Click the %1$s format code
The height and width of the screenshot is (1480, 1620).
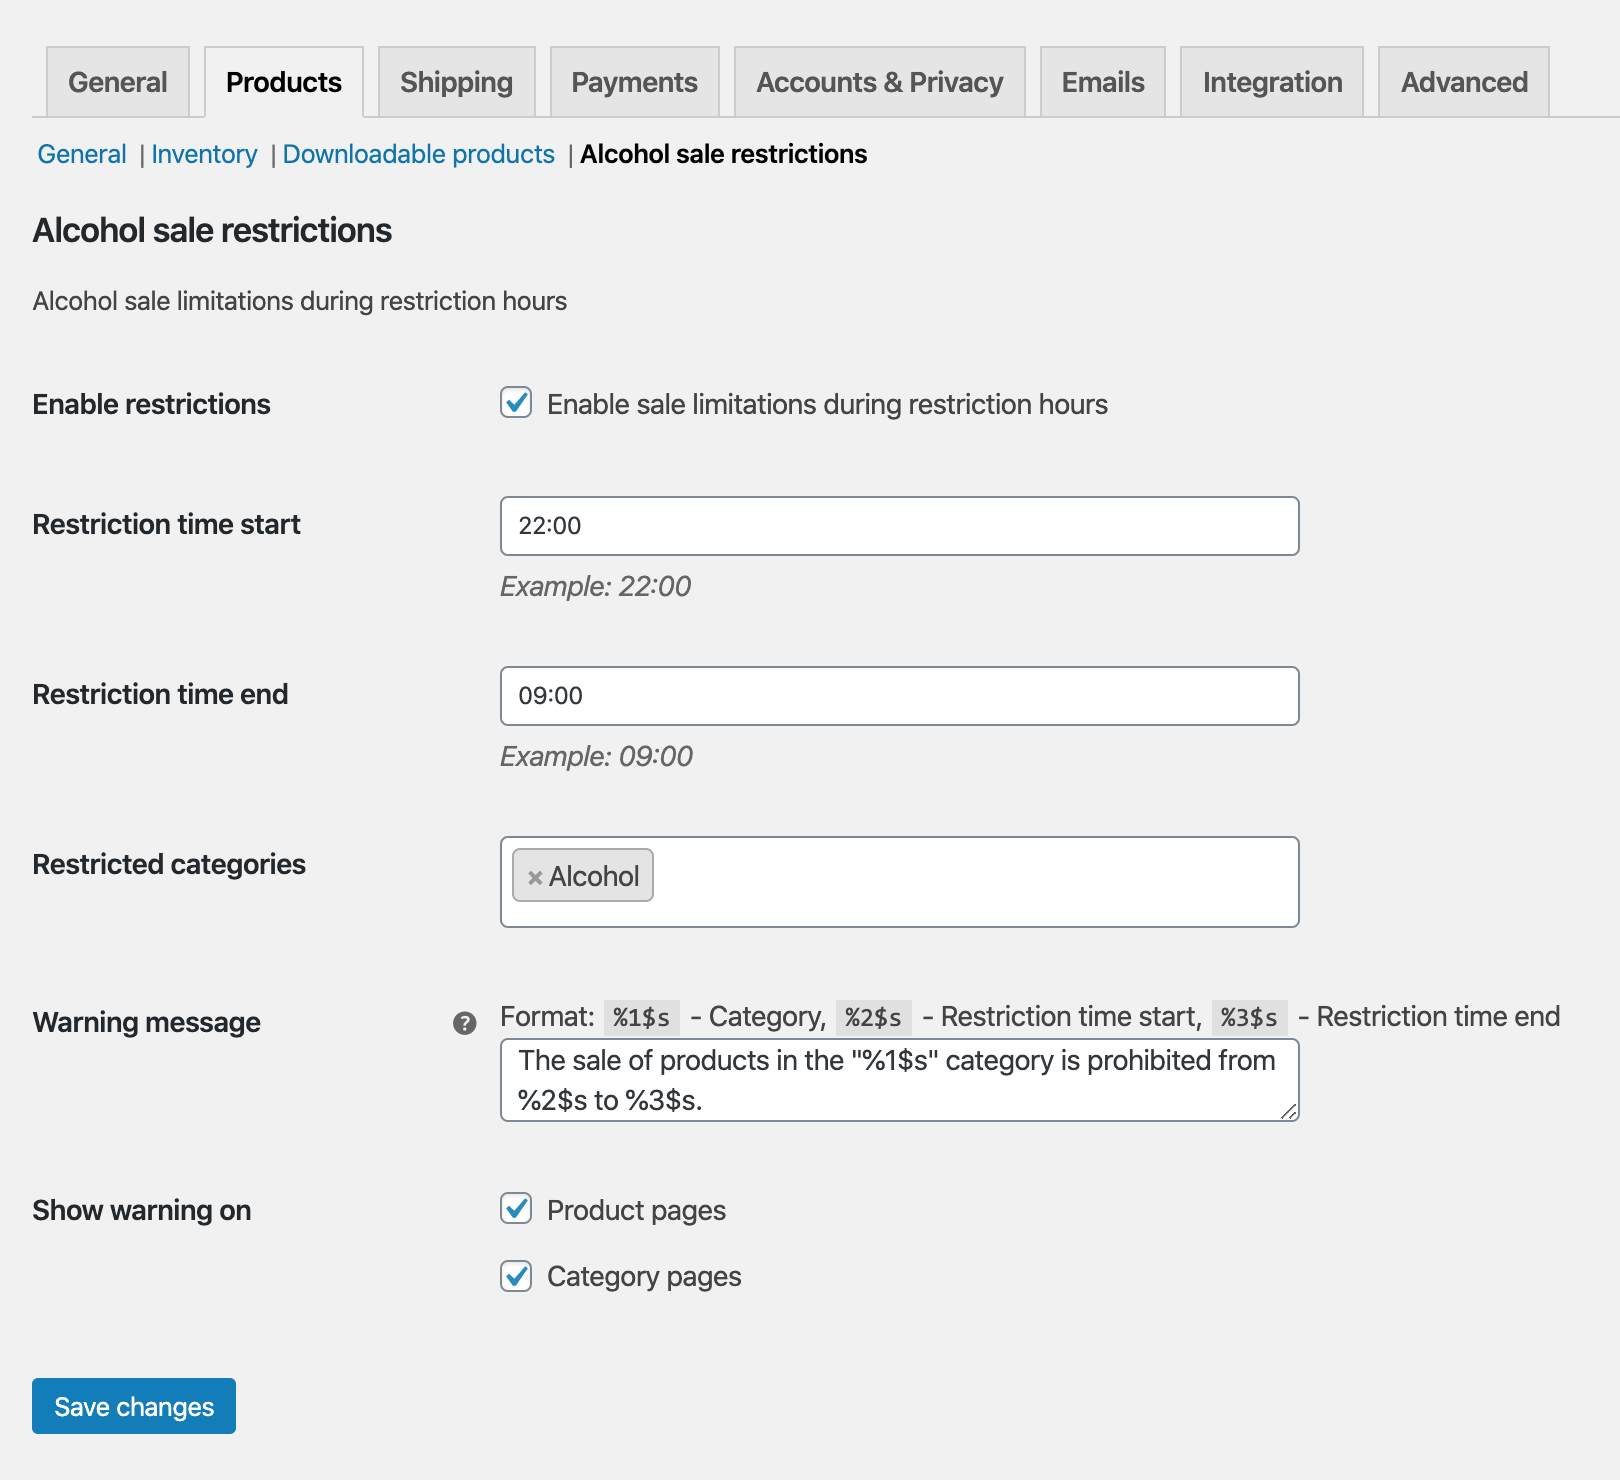(x=641, y=1018)
